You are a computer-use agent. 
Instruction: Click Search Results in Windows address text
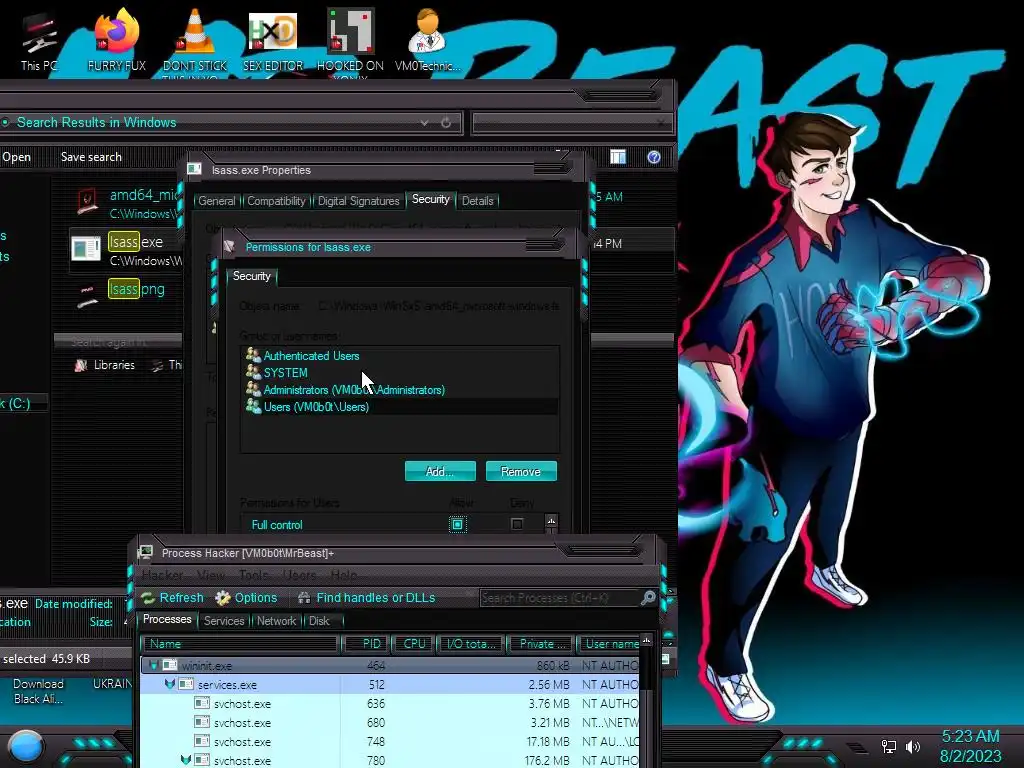(97, 122)
